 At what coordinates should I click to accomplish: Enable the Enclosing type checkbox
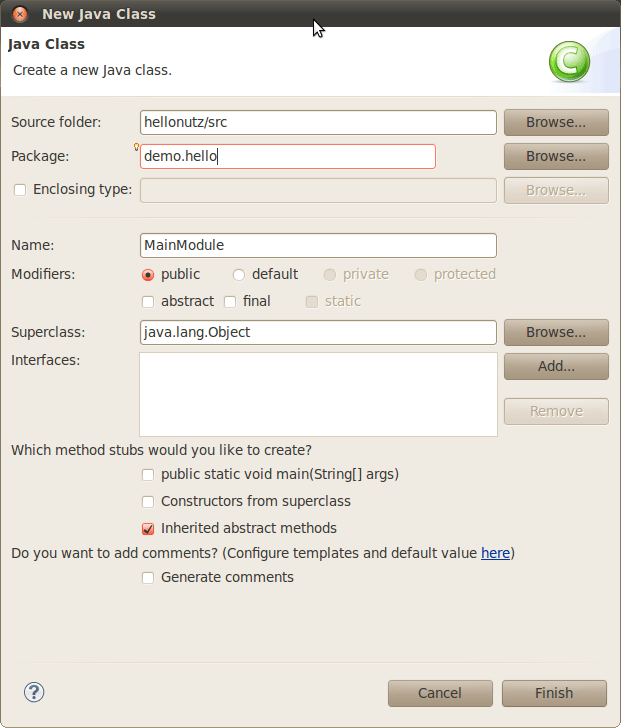tap(20, 190)
